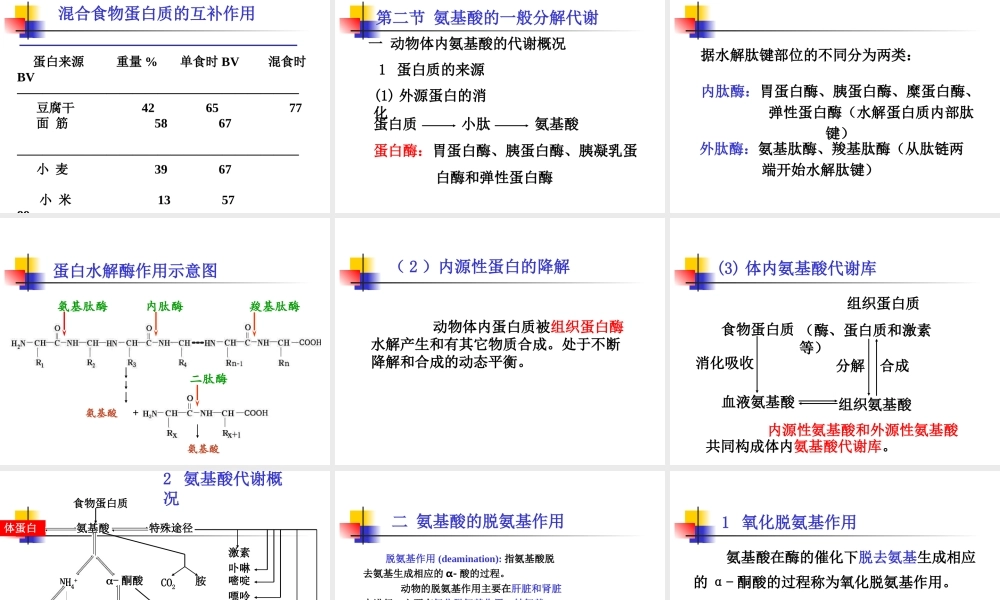The height and width of the screenshot is (600, 1000).
Task: Select the red 内肽酶 label on the peptide bond slide
Action: [717, 91]
